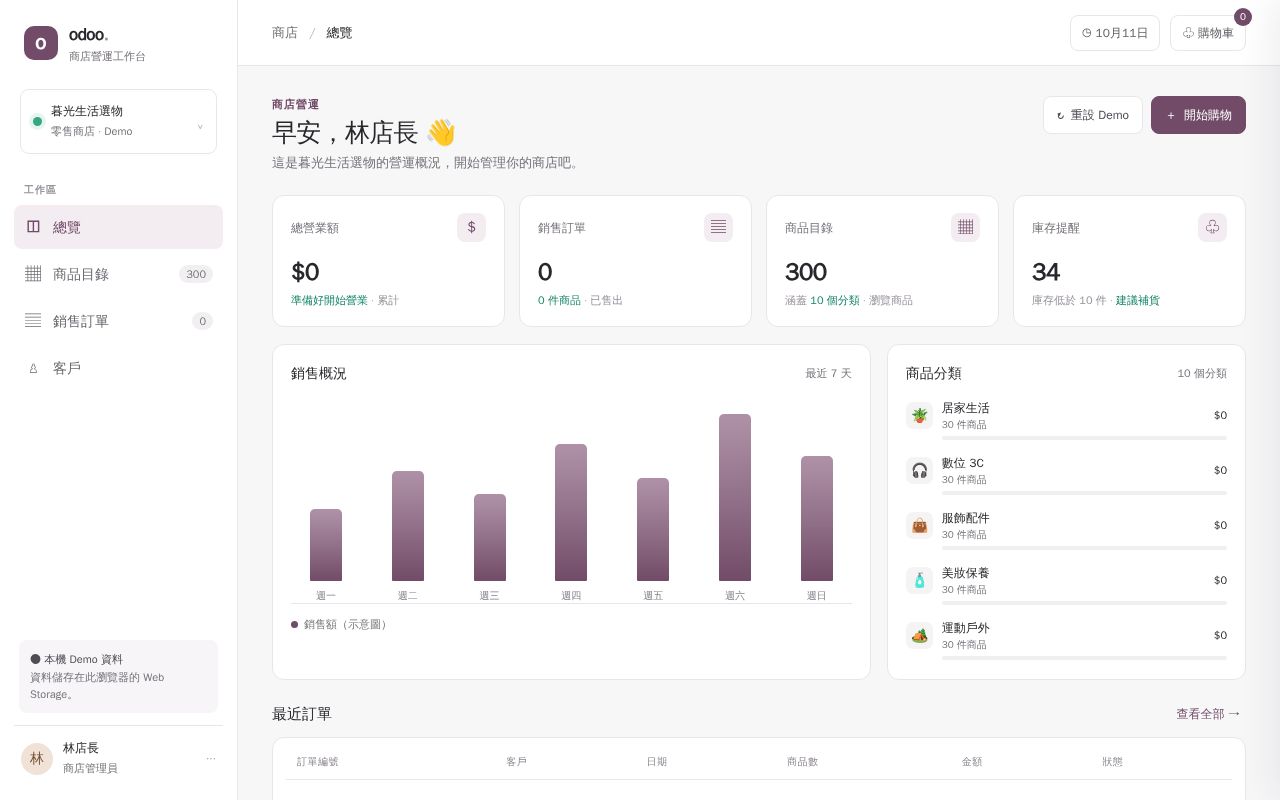Click the 居家生活 plant category icon
Viewport: 1280px width, 800px height.
[x=919, y=415]
